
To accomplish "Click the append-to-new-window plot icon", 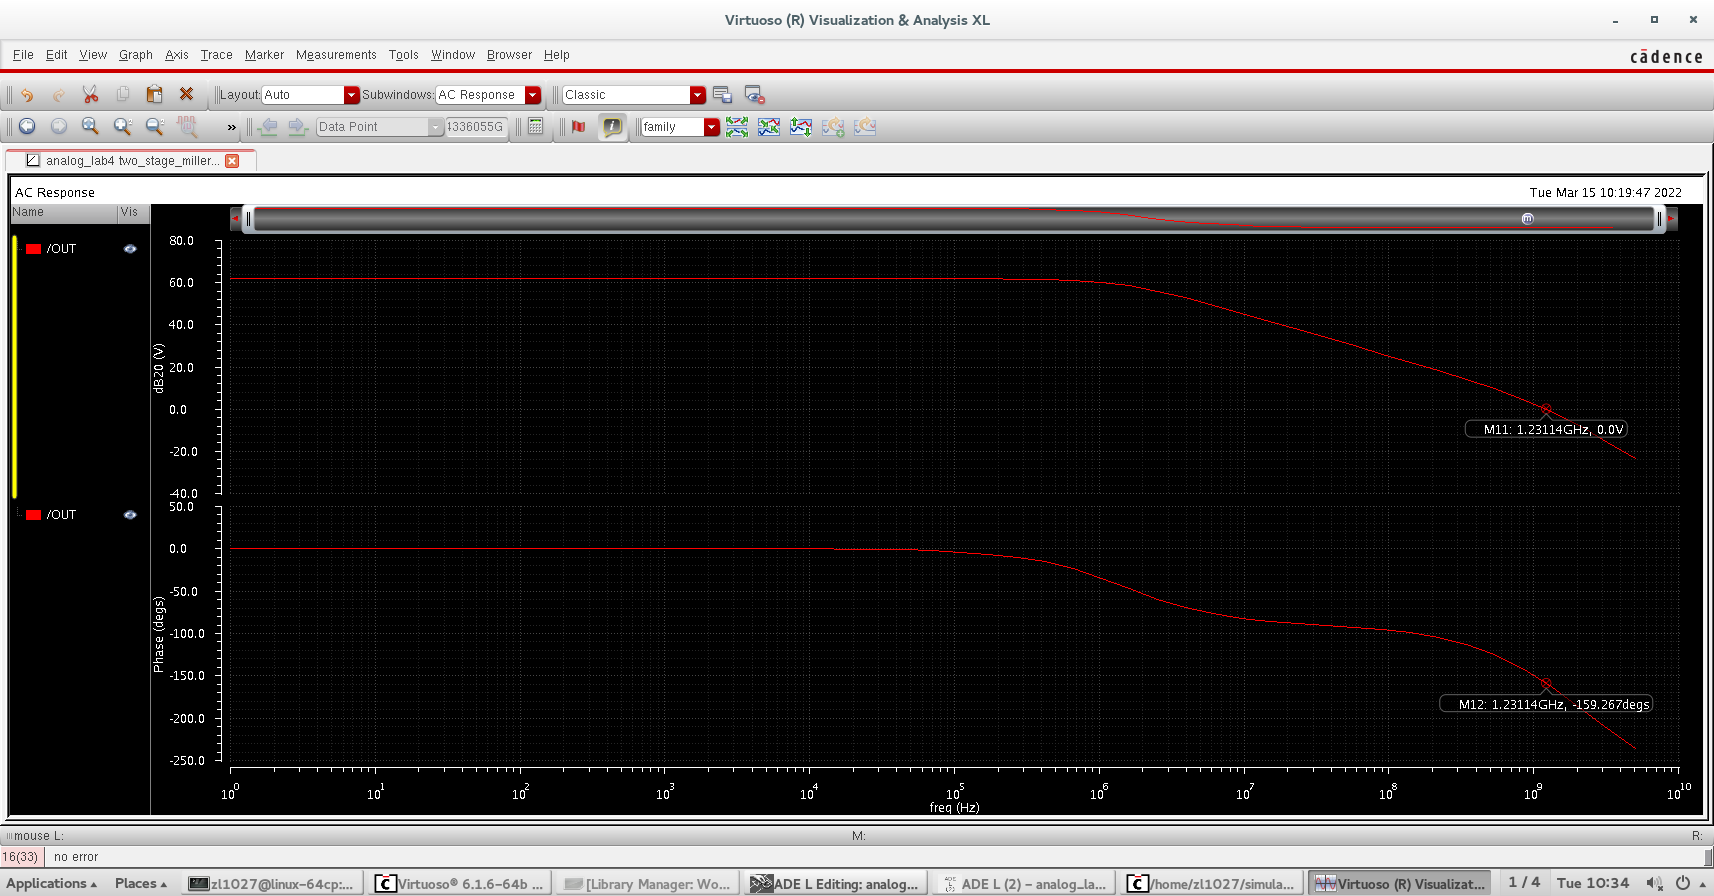I will click(833, 127).
